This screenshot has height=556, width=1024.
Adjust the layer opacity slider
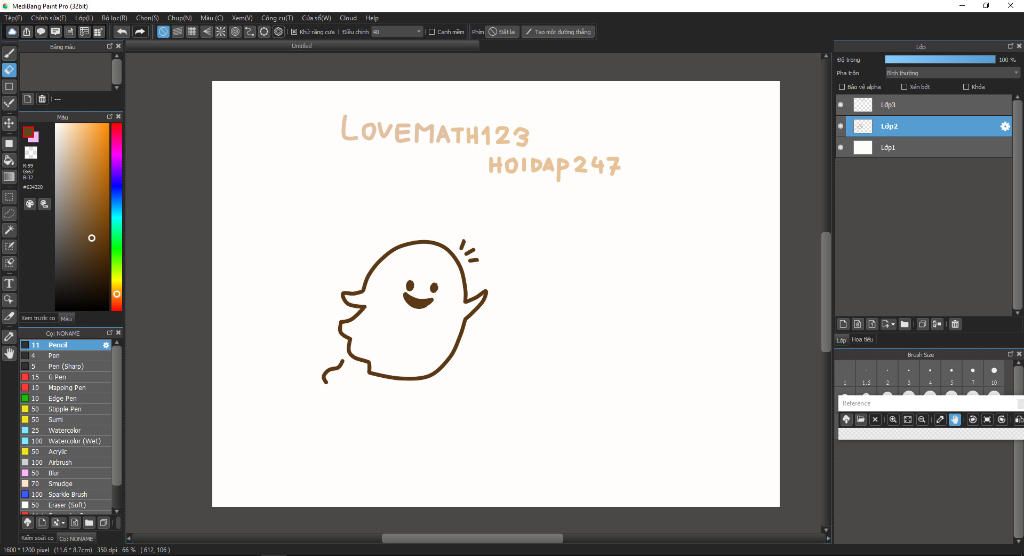coord(939,59)
